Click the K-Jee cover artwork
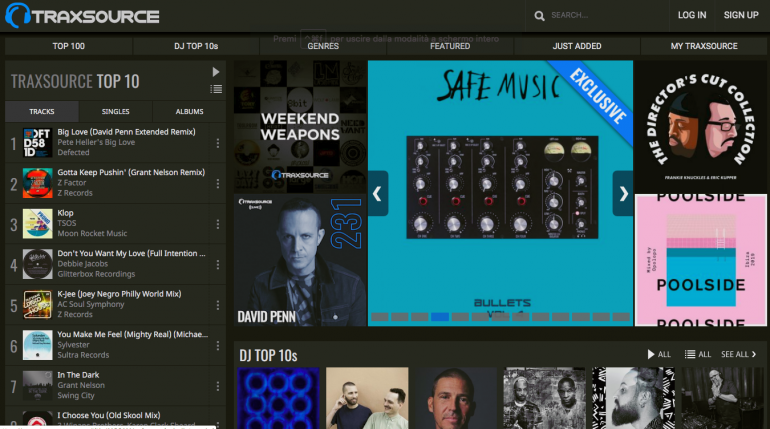770x429 pixels. [x=37, y=305]
